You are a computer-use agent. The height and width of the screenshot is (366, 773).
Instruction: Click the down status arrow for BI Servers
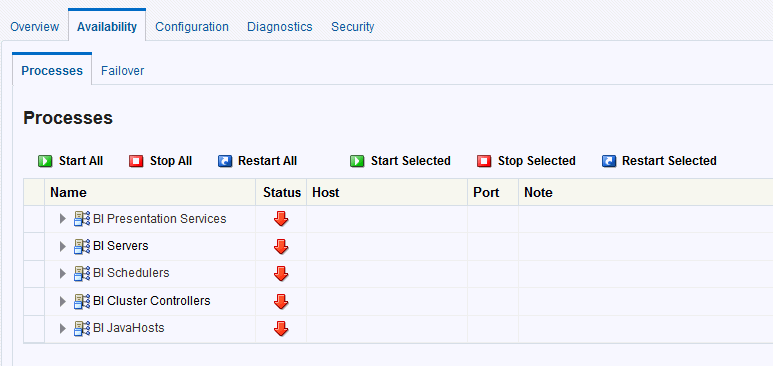281,247
